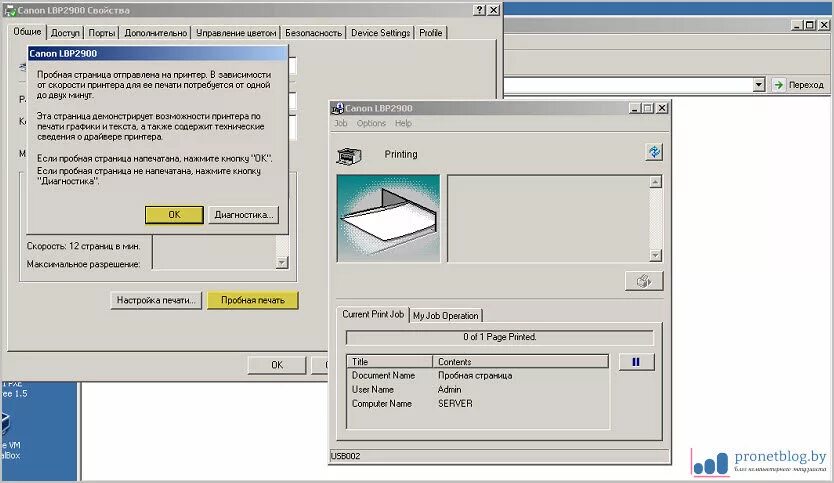Click the Максимальное разрешение label

pos(84,264)
